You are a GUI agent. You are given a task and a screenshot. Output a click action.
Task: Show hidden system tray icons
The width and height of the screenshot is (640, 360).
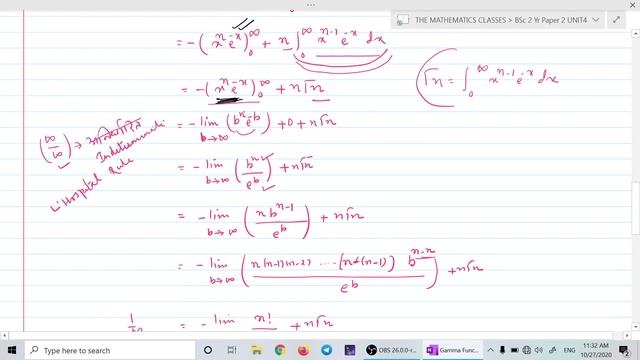491,350
